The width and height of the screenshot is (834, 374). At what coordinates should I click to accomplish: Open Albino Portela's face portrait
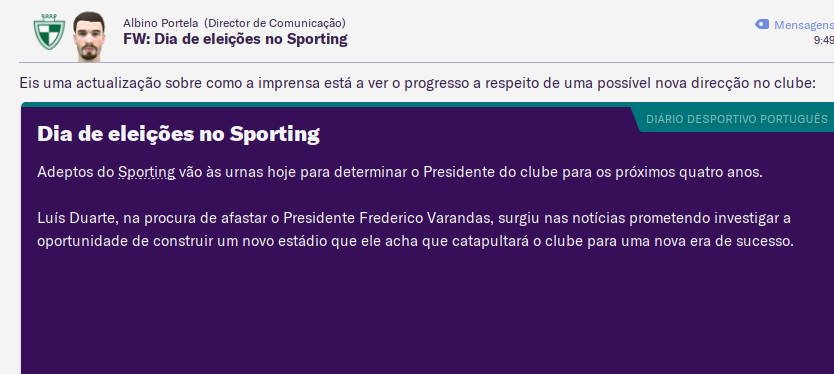click(x=88, y=36)
